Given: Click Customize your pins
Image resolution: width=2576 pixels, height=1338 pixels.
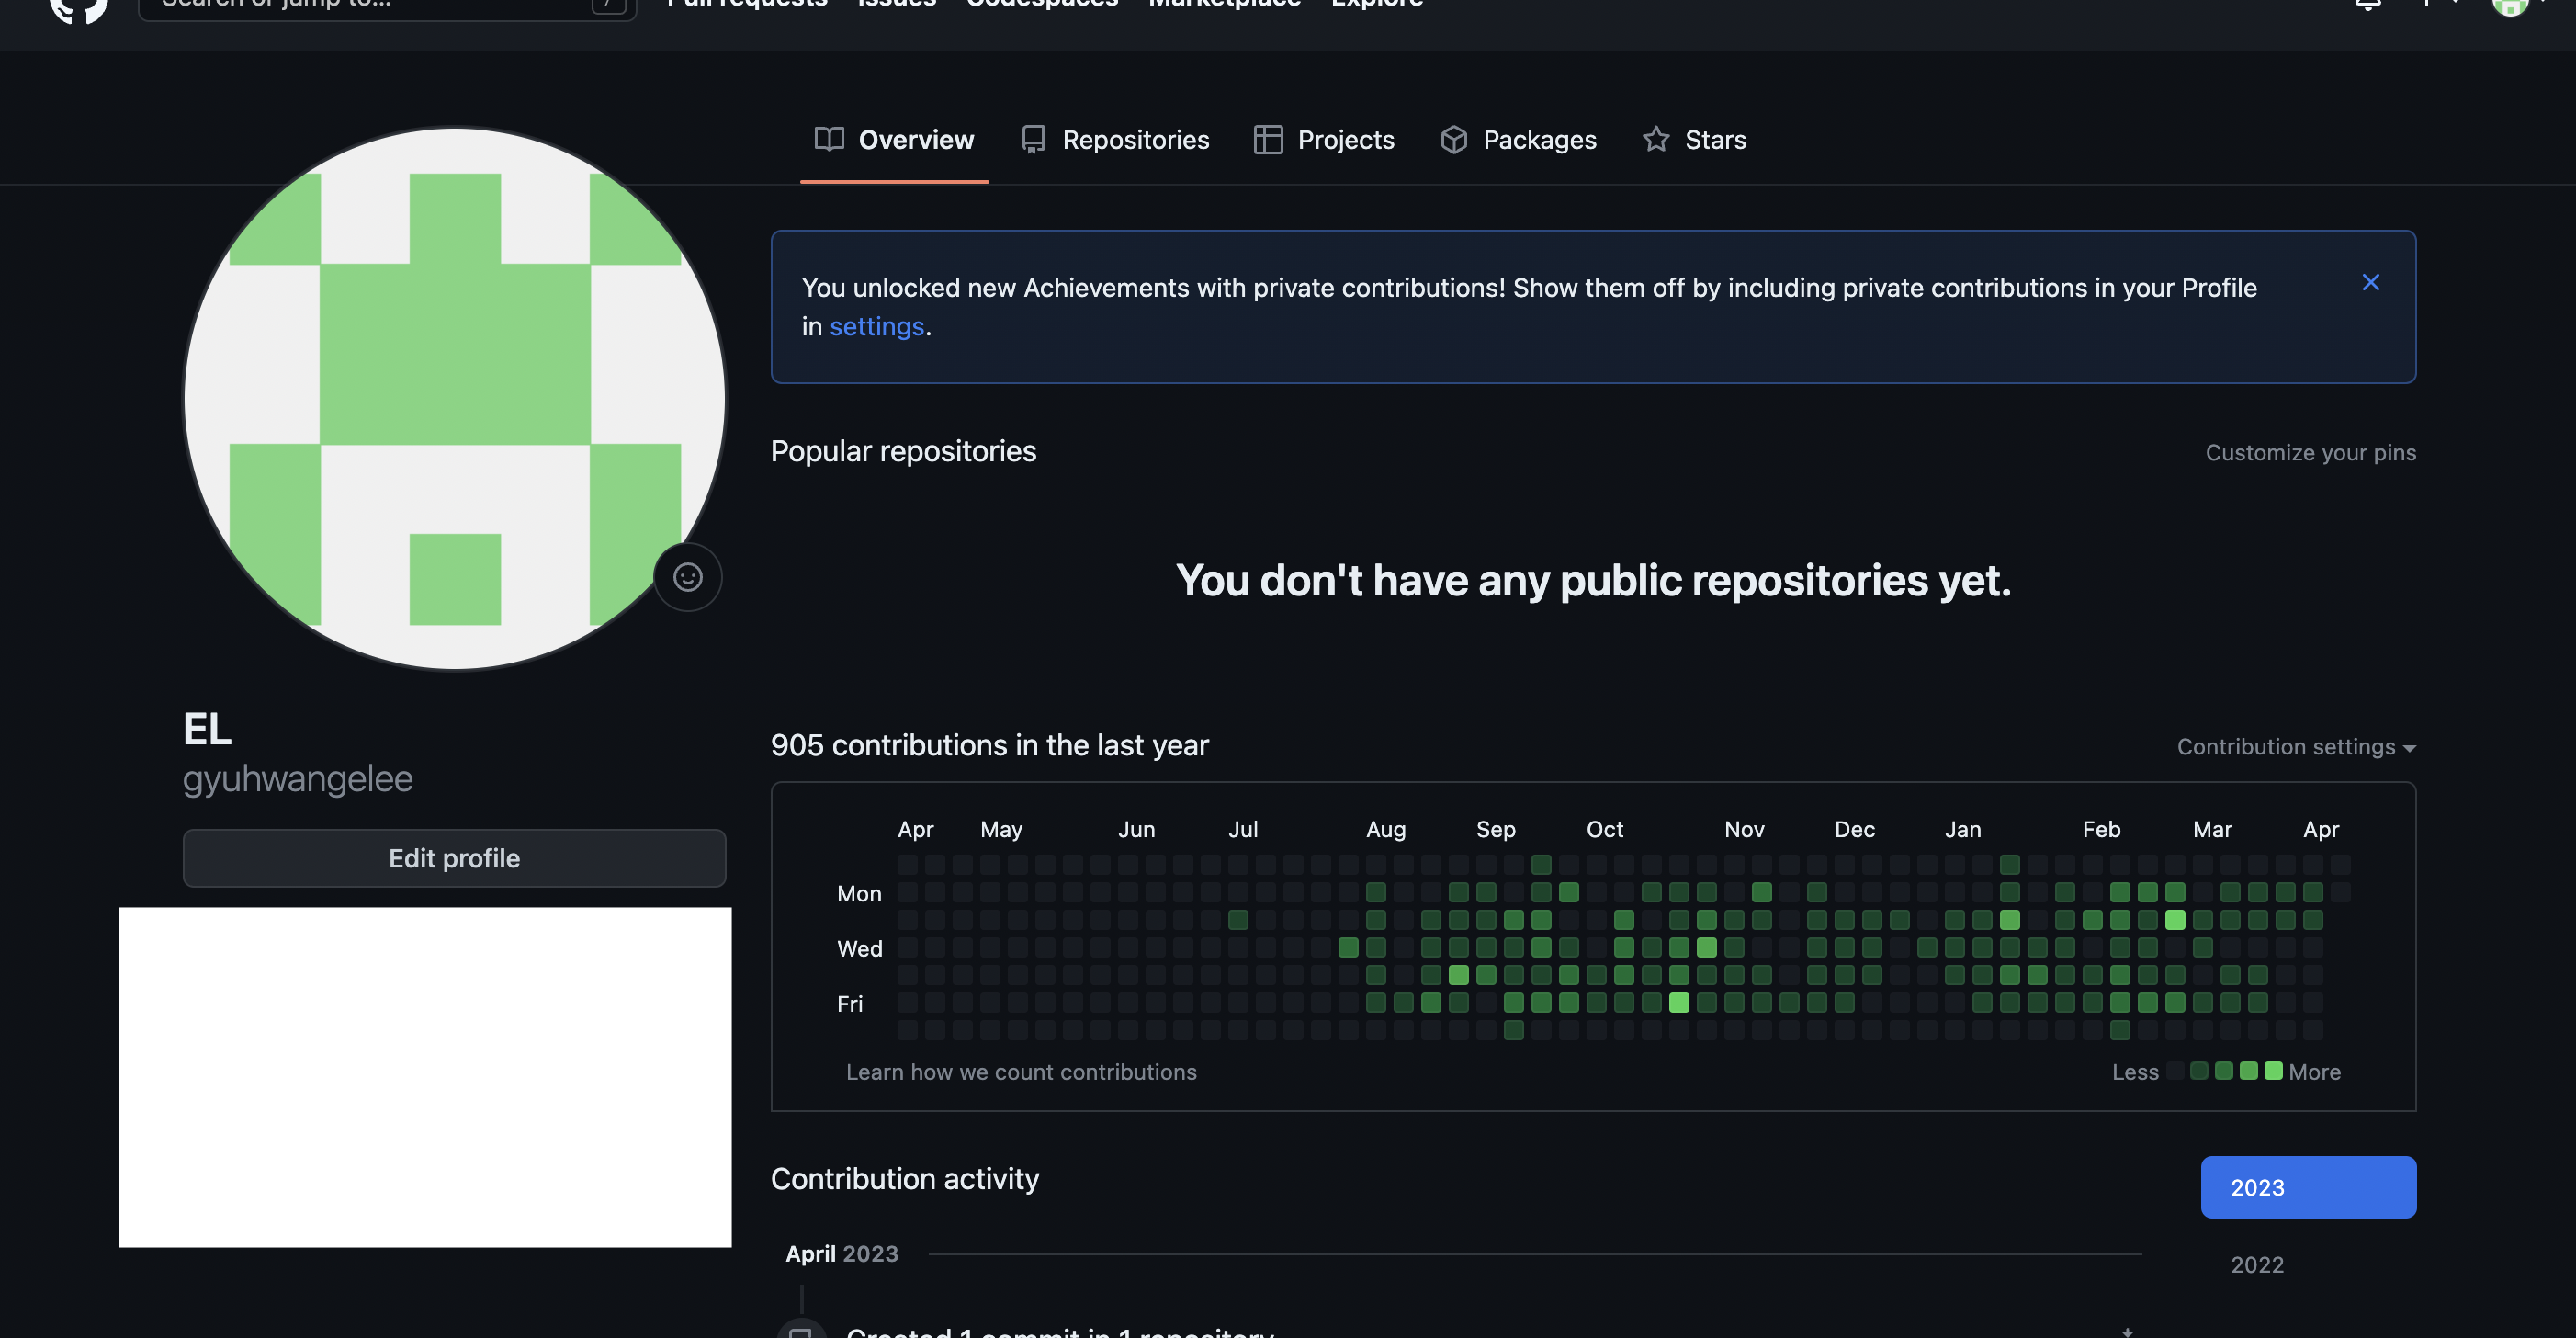Looking at the screenshot, I should pyautogui.click(x=2310, y=453).
